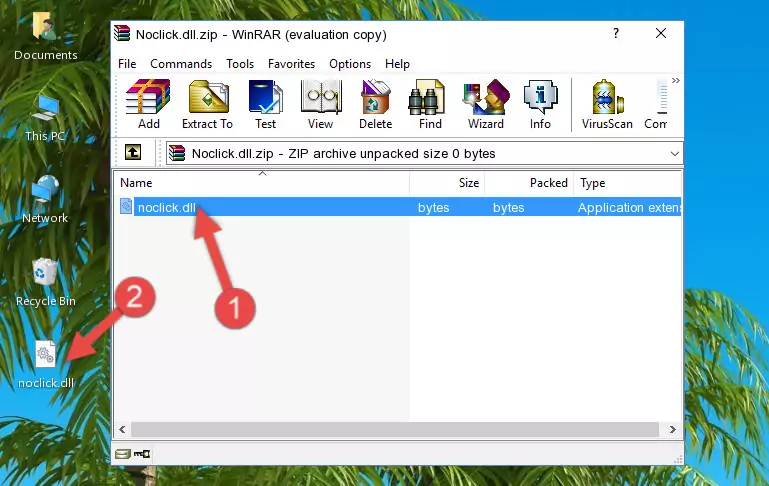Open the Find binoculars tool
The width and height of the screenshot is (769, 486).
pyautogui.click(x=430, y=104)
